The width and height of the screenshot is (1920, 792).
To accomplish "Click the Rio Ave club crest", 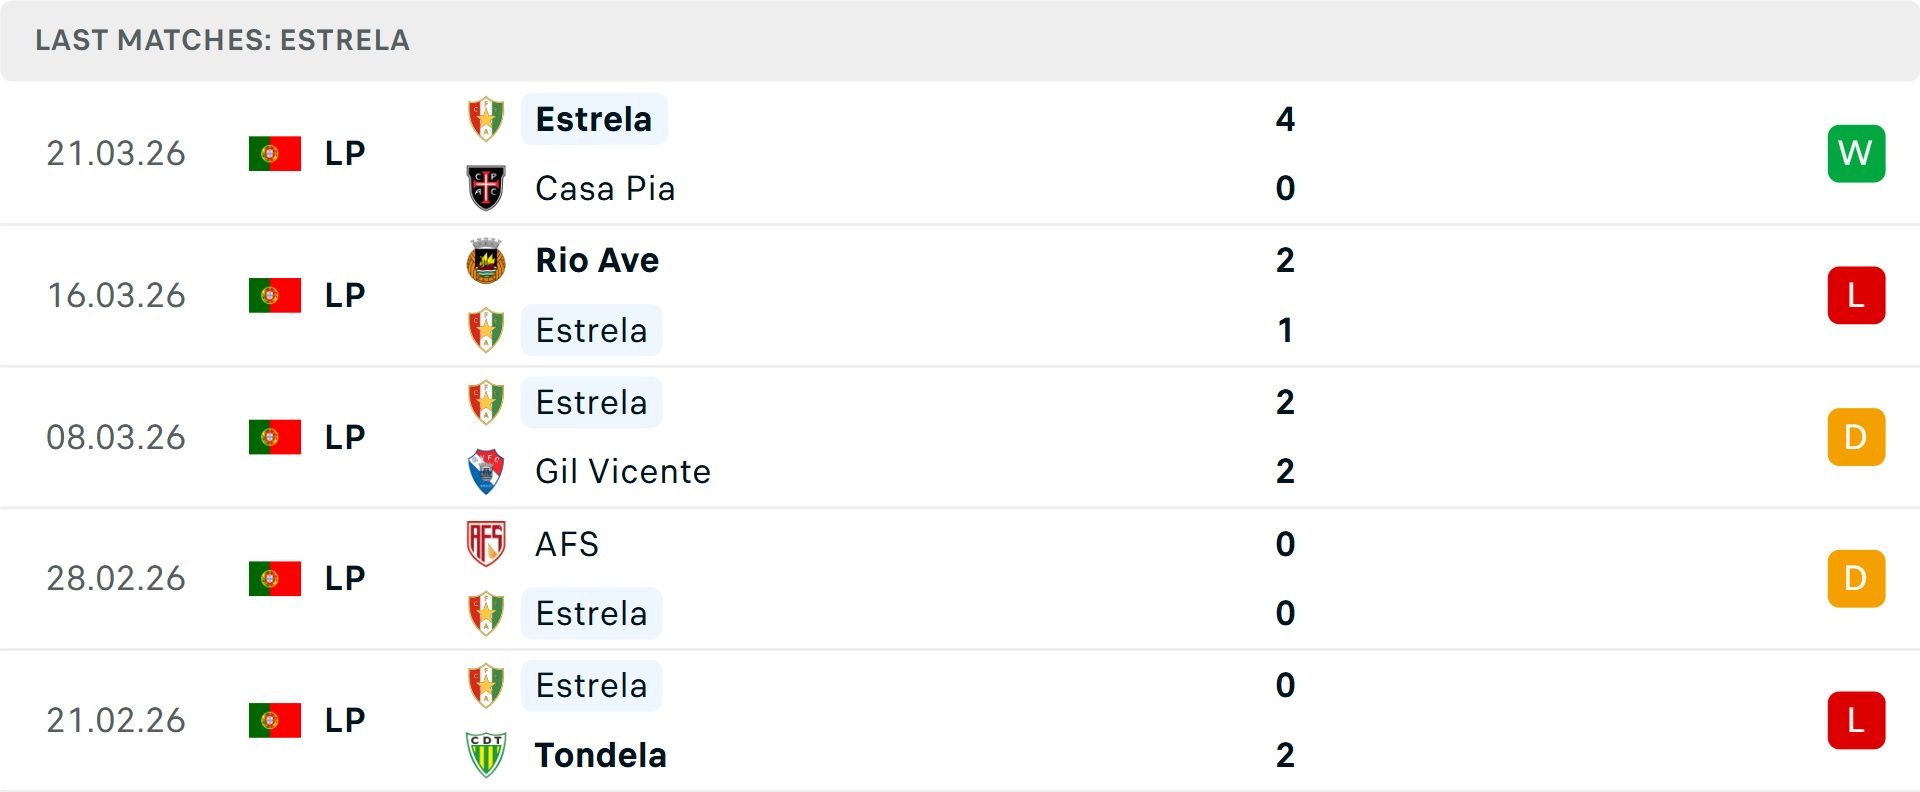I will (486, 261).
